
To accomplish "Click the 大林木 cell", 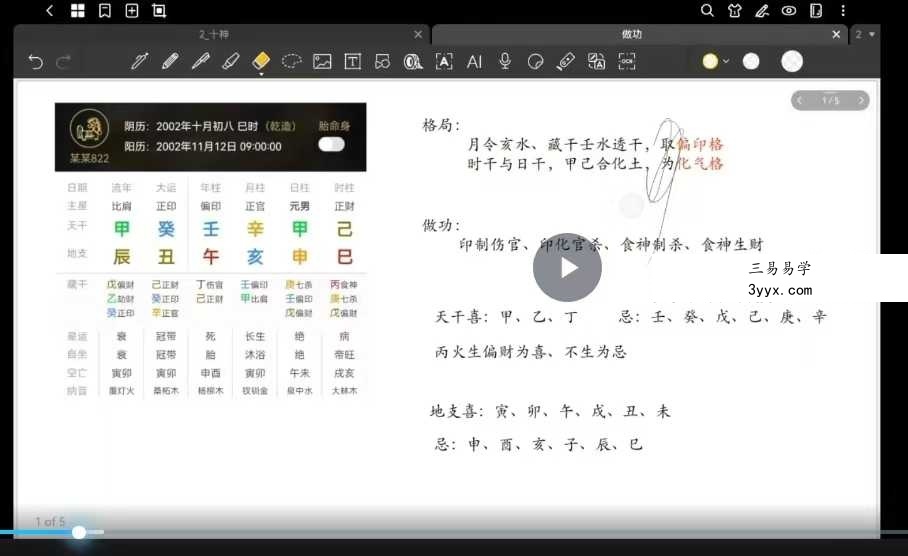I will [x=345, y=391].
